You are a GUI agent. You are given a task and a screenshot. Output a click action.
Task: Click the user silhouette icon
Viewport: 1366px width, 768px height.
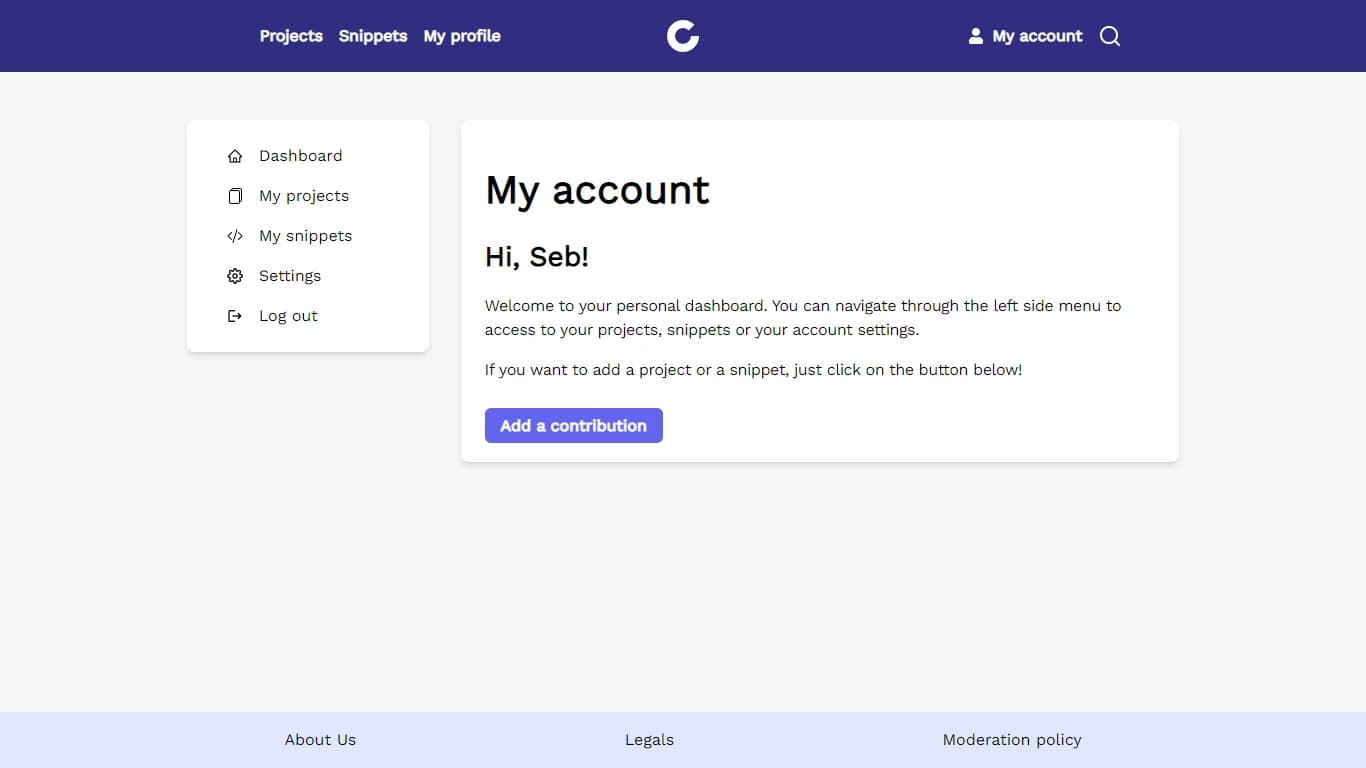tap(976, 36)
